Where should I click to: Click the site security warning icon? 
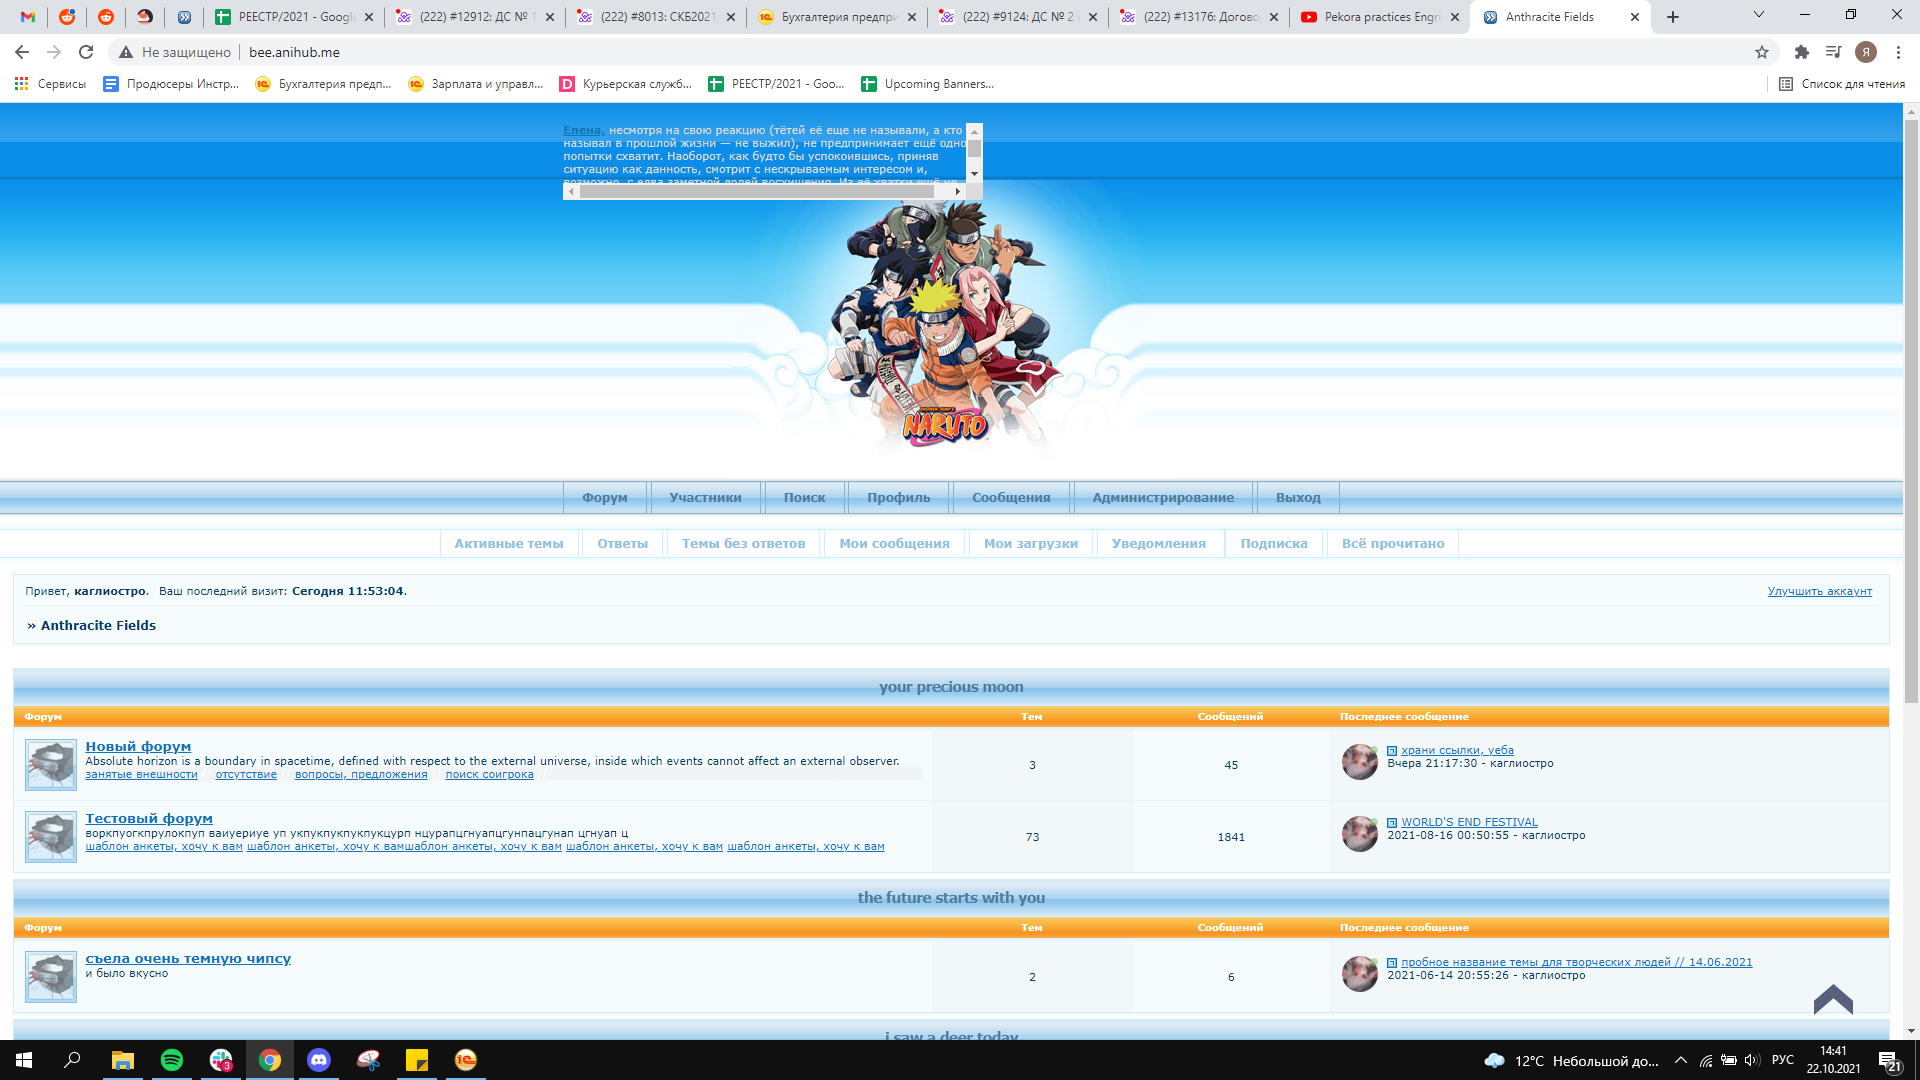click(x=126, y=52)
